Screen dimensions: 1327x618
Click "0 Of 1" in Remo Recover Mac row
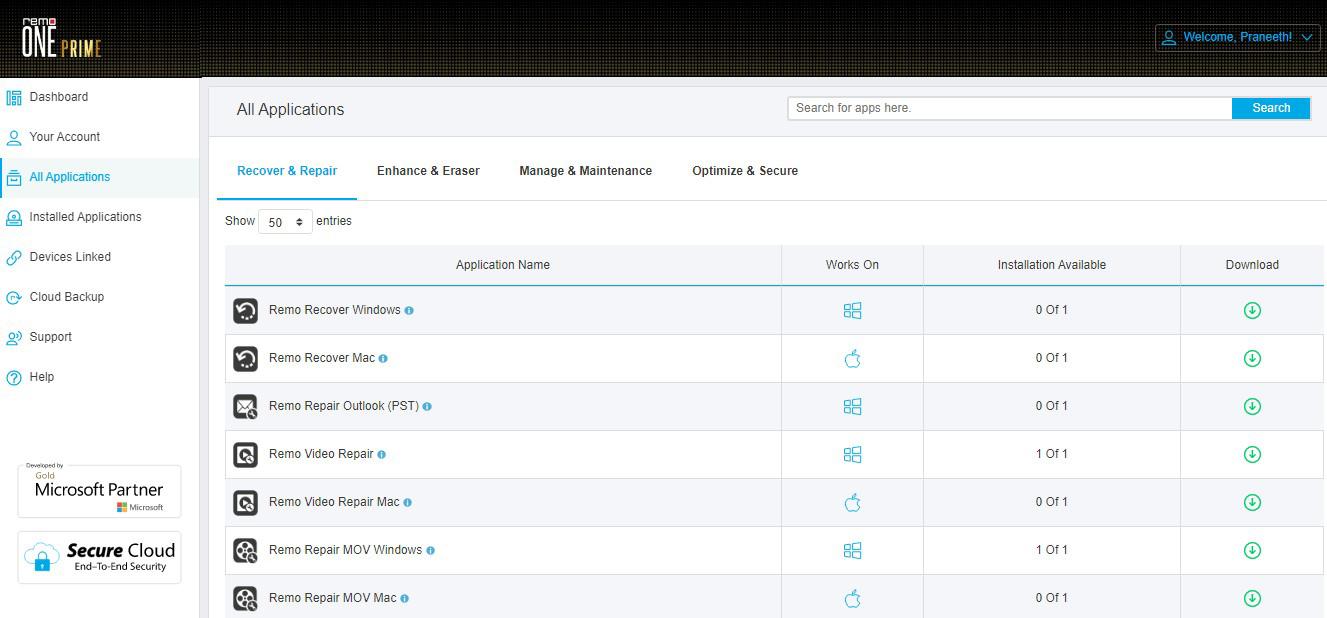(x=1052, y=358)
